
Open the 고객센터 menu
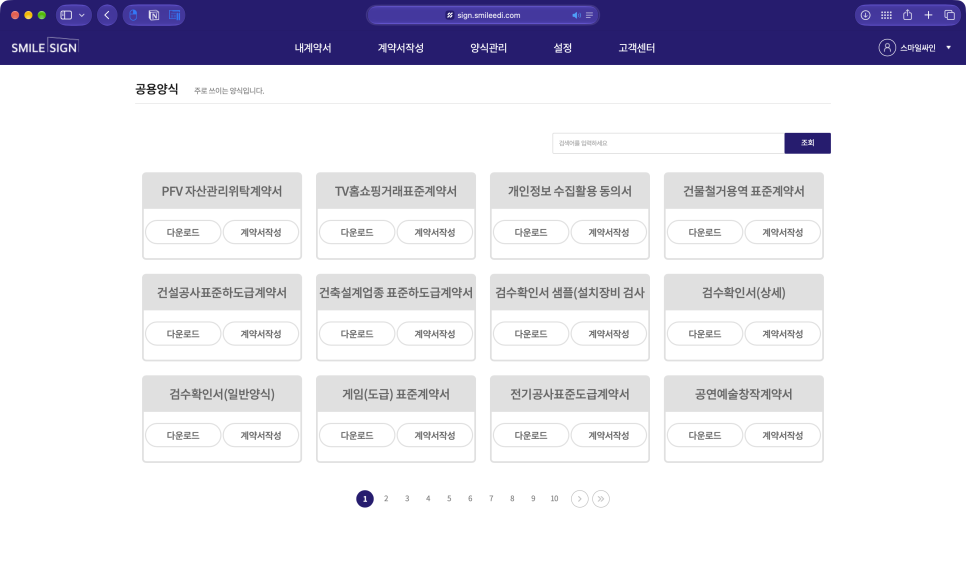tap(636, 47)
